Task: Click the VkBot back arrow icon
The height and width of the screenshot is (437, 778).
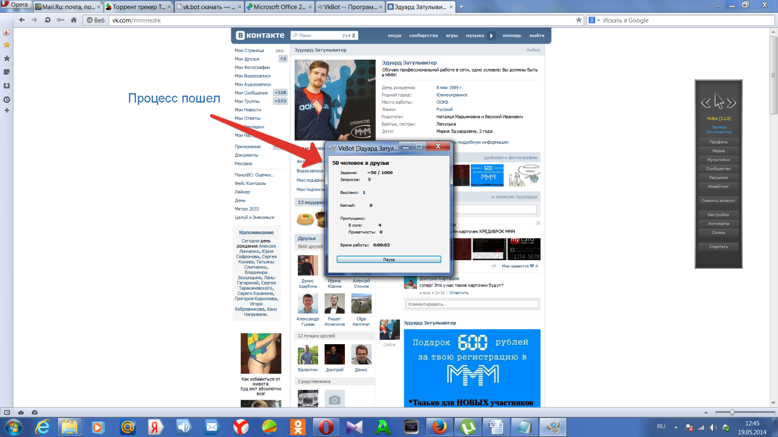Action: pyautogui.click(x=705, y=103)
